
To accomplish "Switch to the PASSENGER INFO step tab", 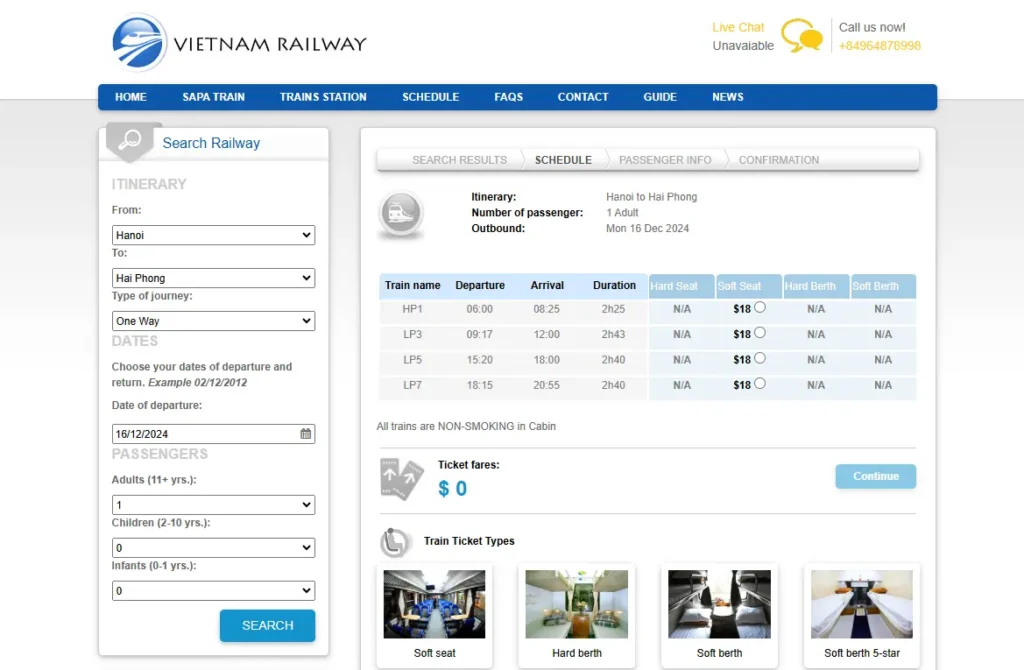I will point(665,160).
